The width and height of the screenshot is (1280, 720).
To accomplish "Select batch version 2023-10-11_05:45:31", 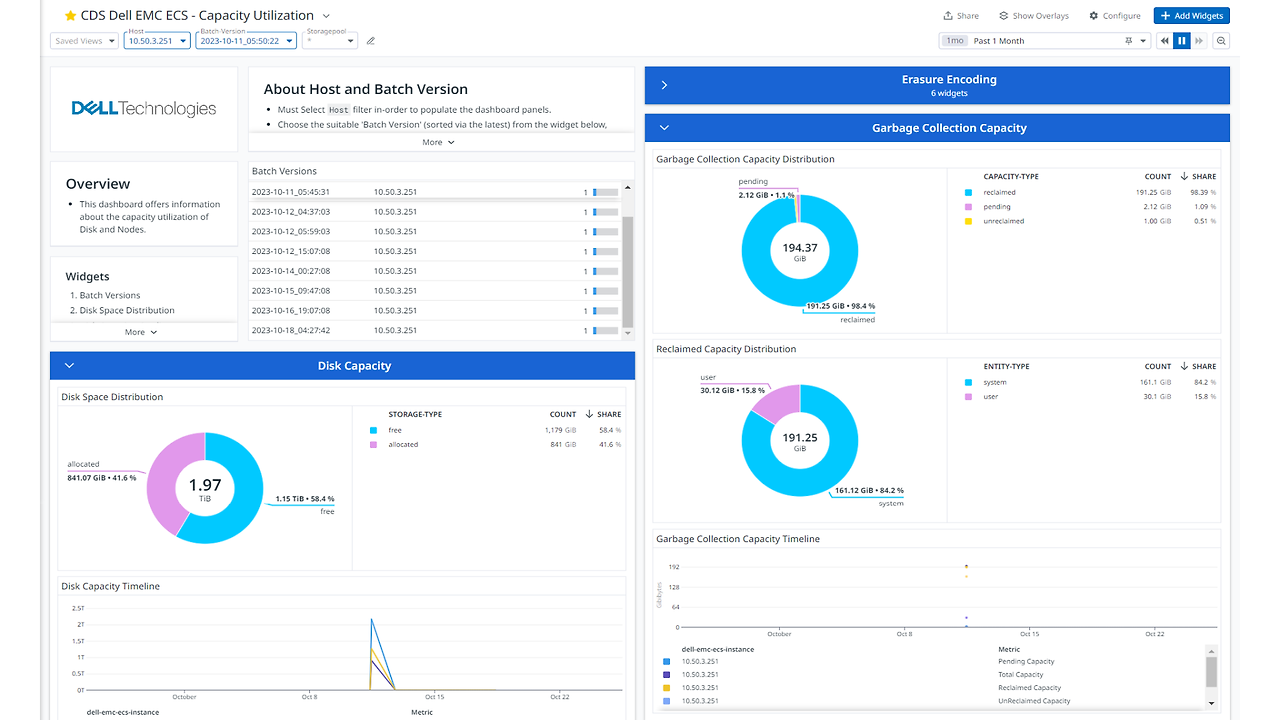I will click(x=435, y=192).
